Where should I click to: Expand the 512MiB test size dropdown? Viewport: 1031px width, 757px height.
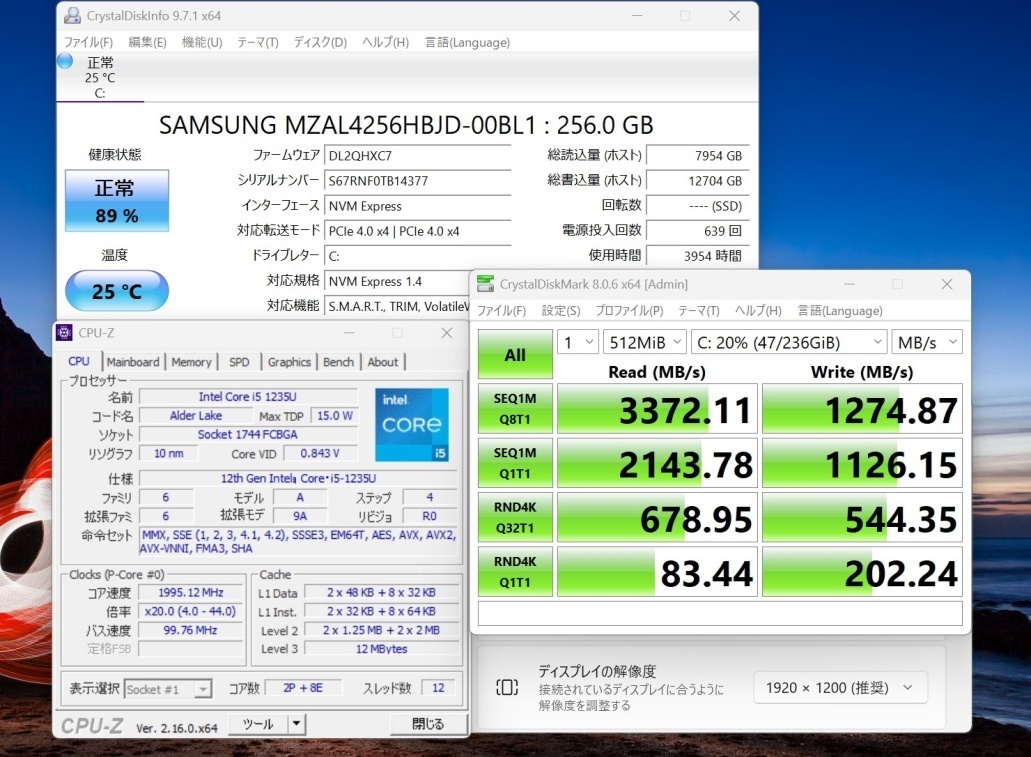point(645,342)
